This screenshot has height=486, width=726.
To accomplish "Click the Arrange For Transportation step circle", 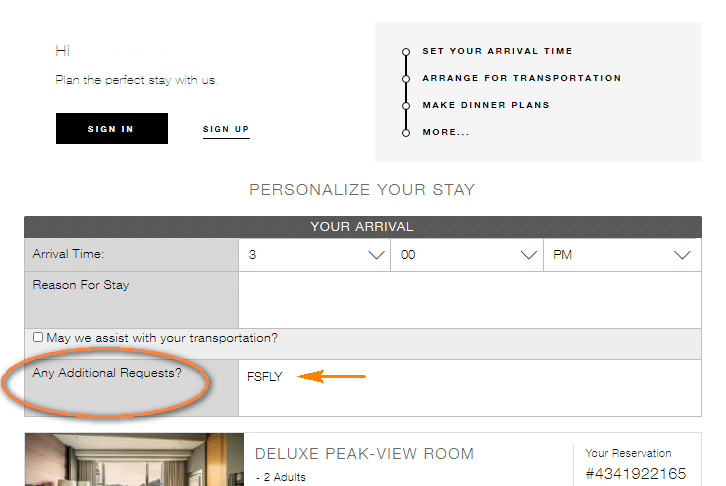I will [x=406, y=79].
